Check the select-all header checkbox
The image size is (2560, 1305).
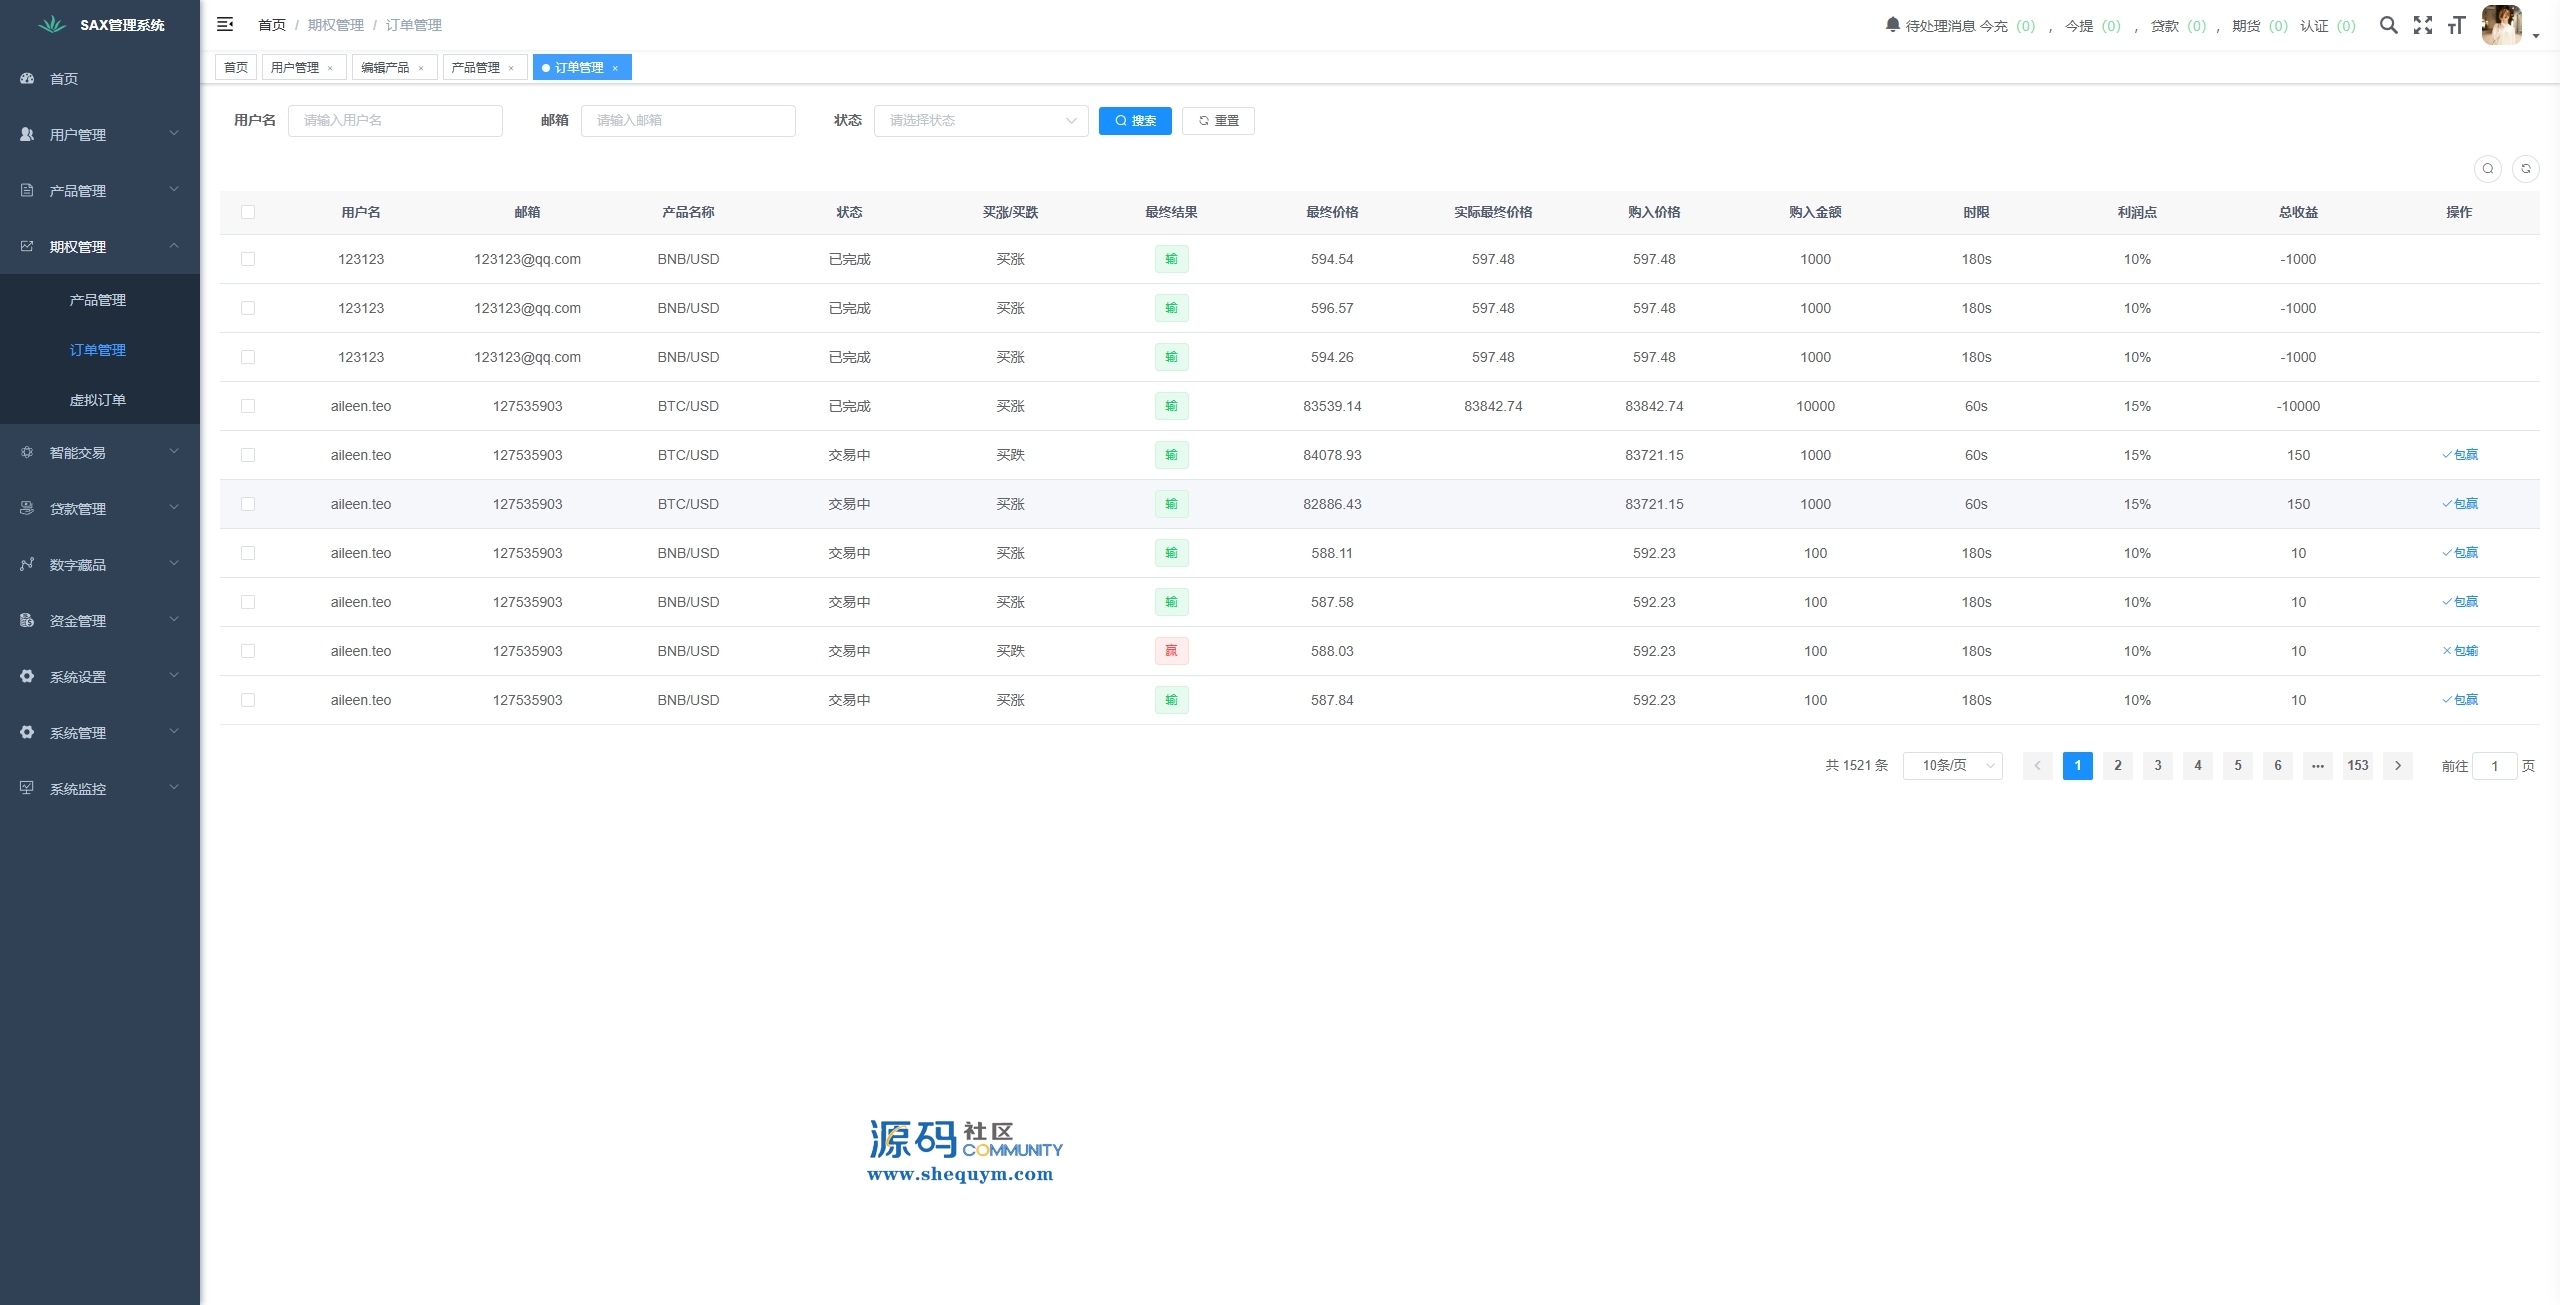(x=248, y=212)
